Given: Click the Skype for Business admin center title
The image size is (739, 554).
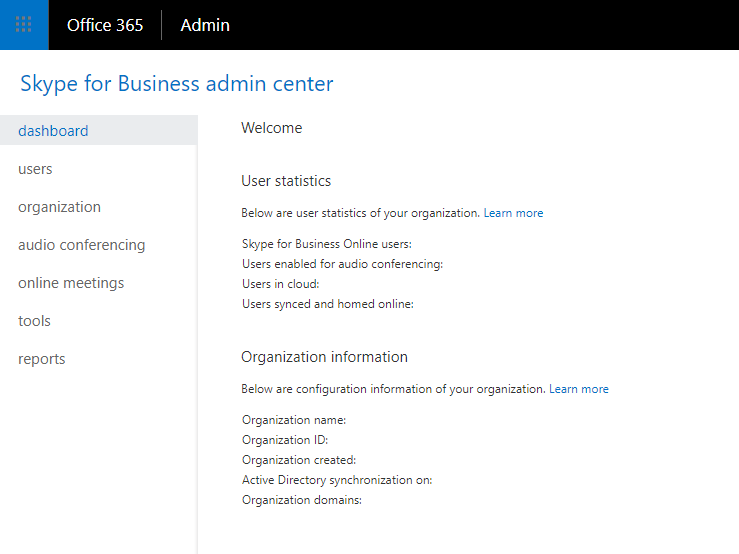Looking at the screenshot, I should tap(177, 84).
